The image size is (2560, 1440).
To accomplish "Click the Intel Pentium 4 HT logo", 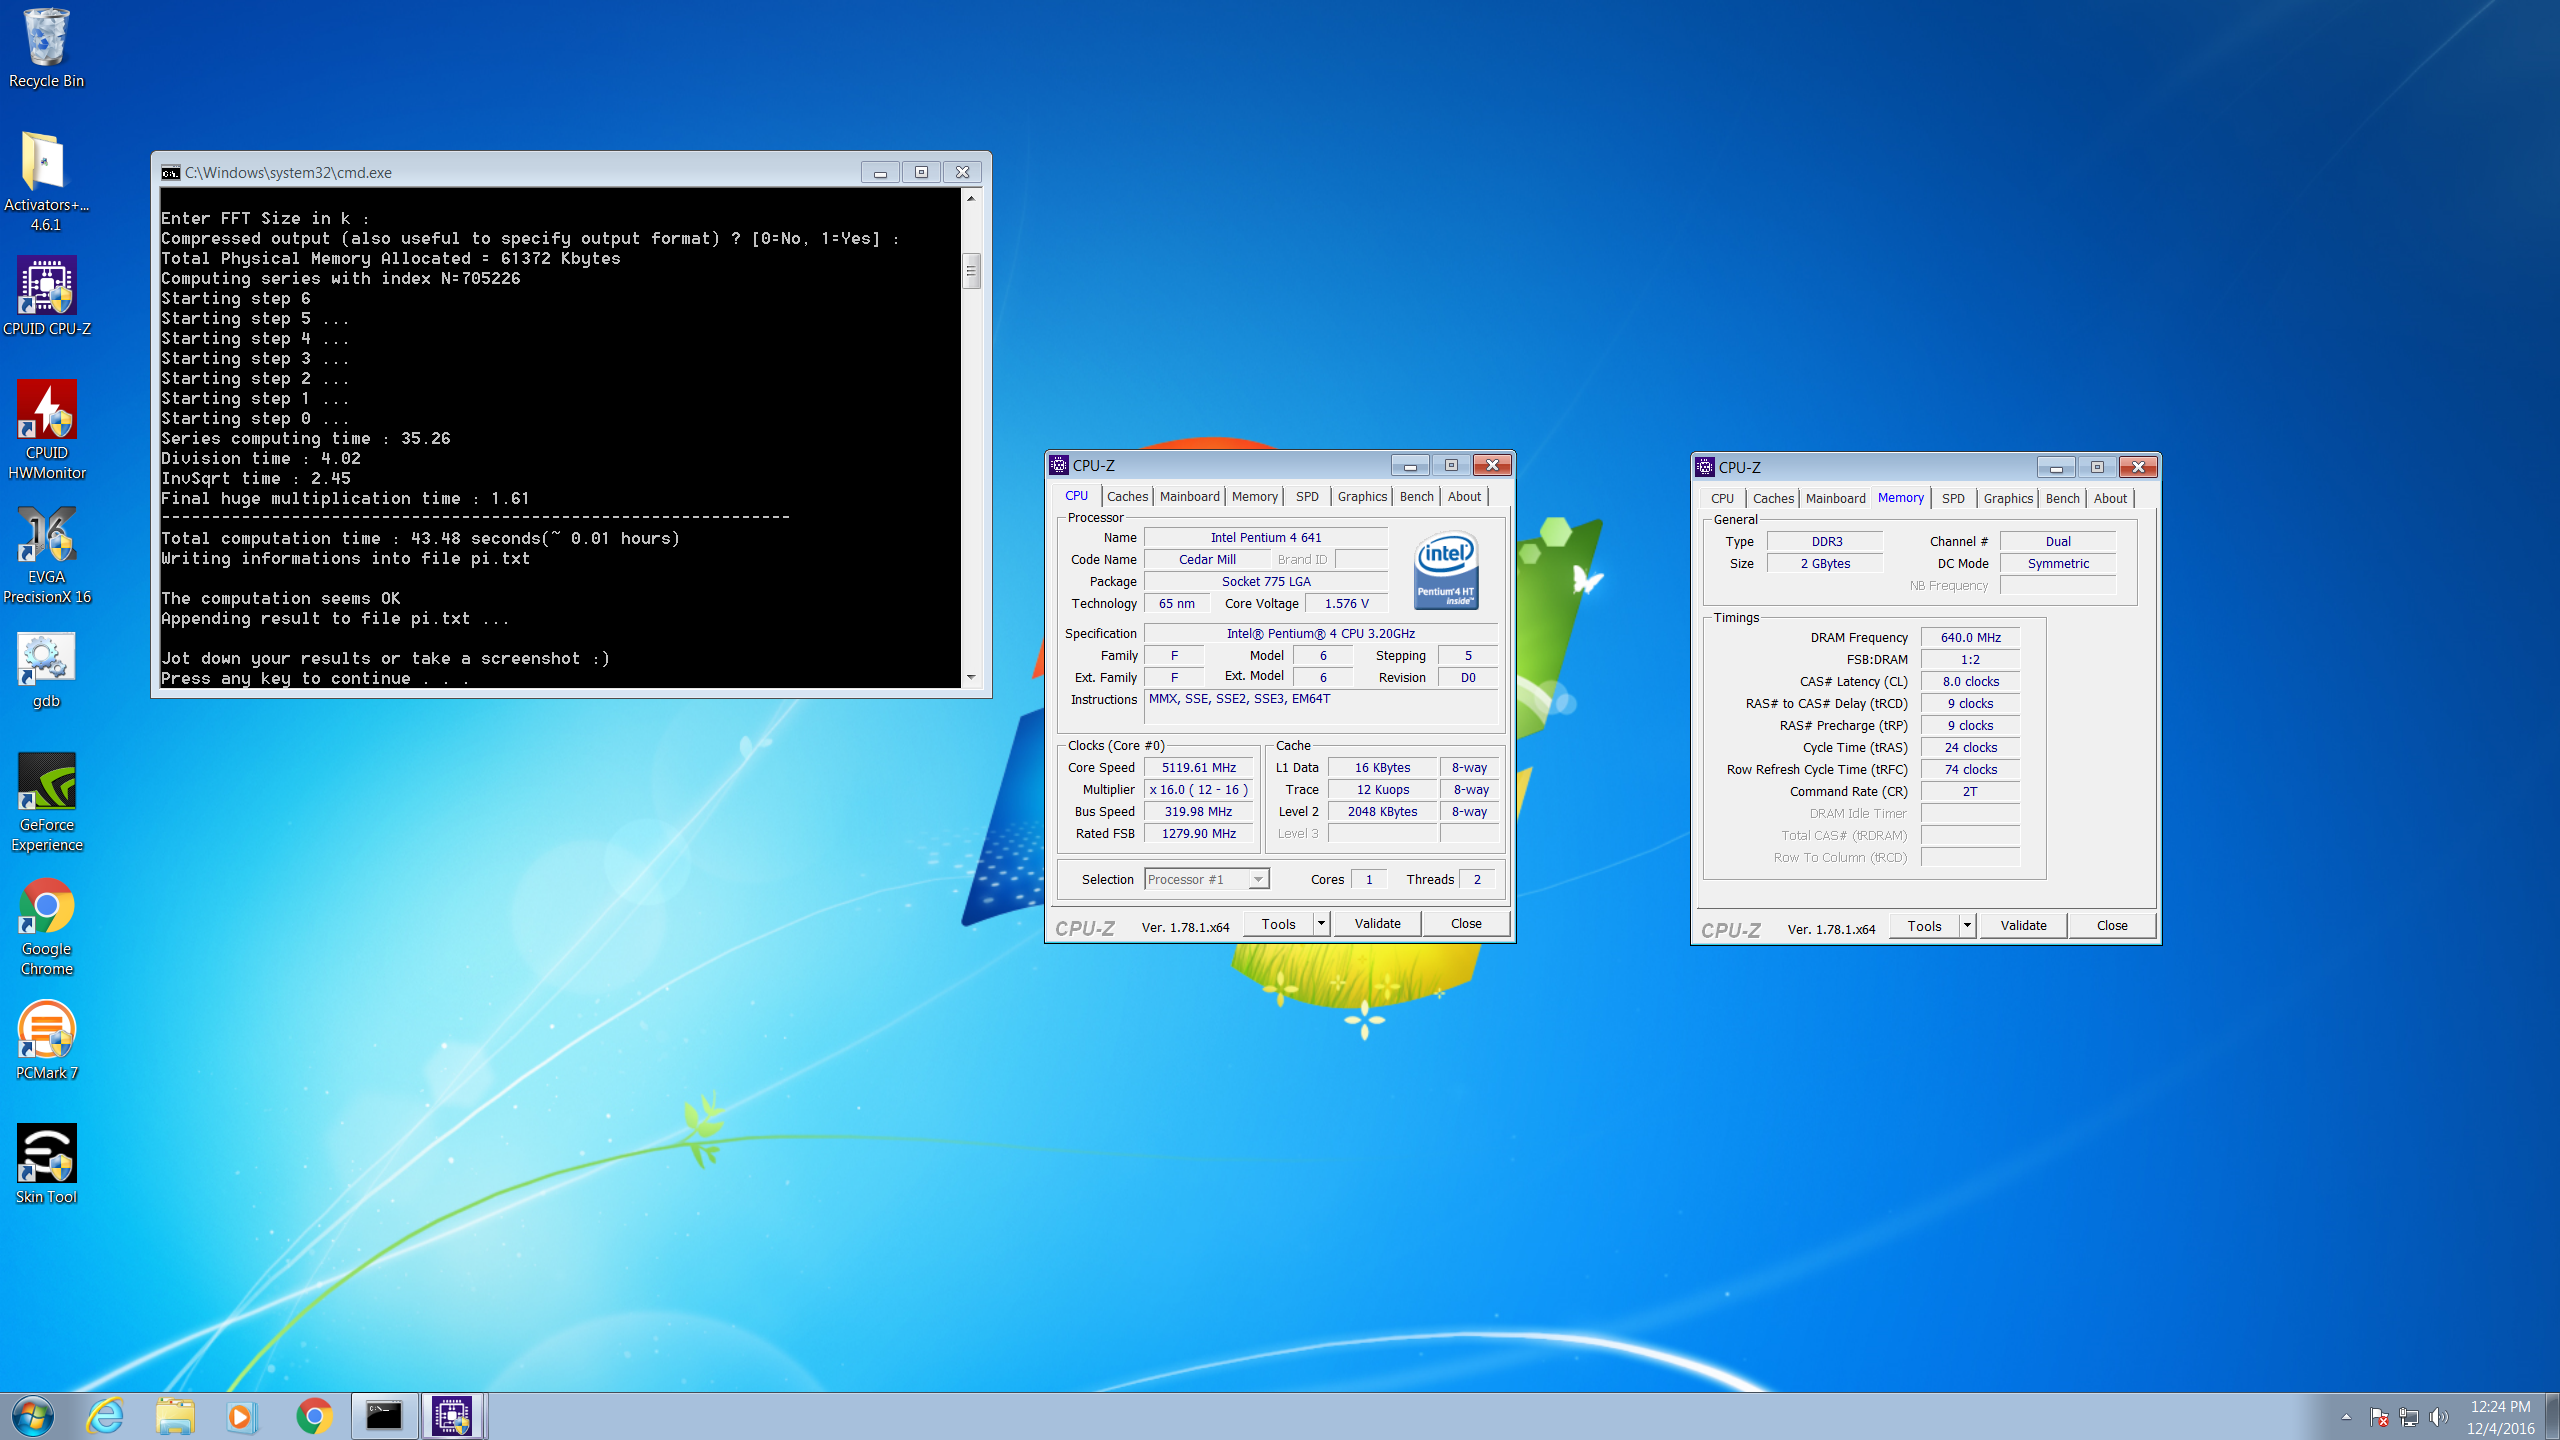I will pos(1446,570).
